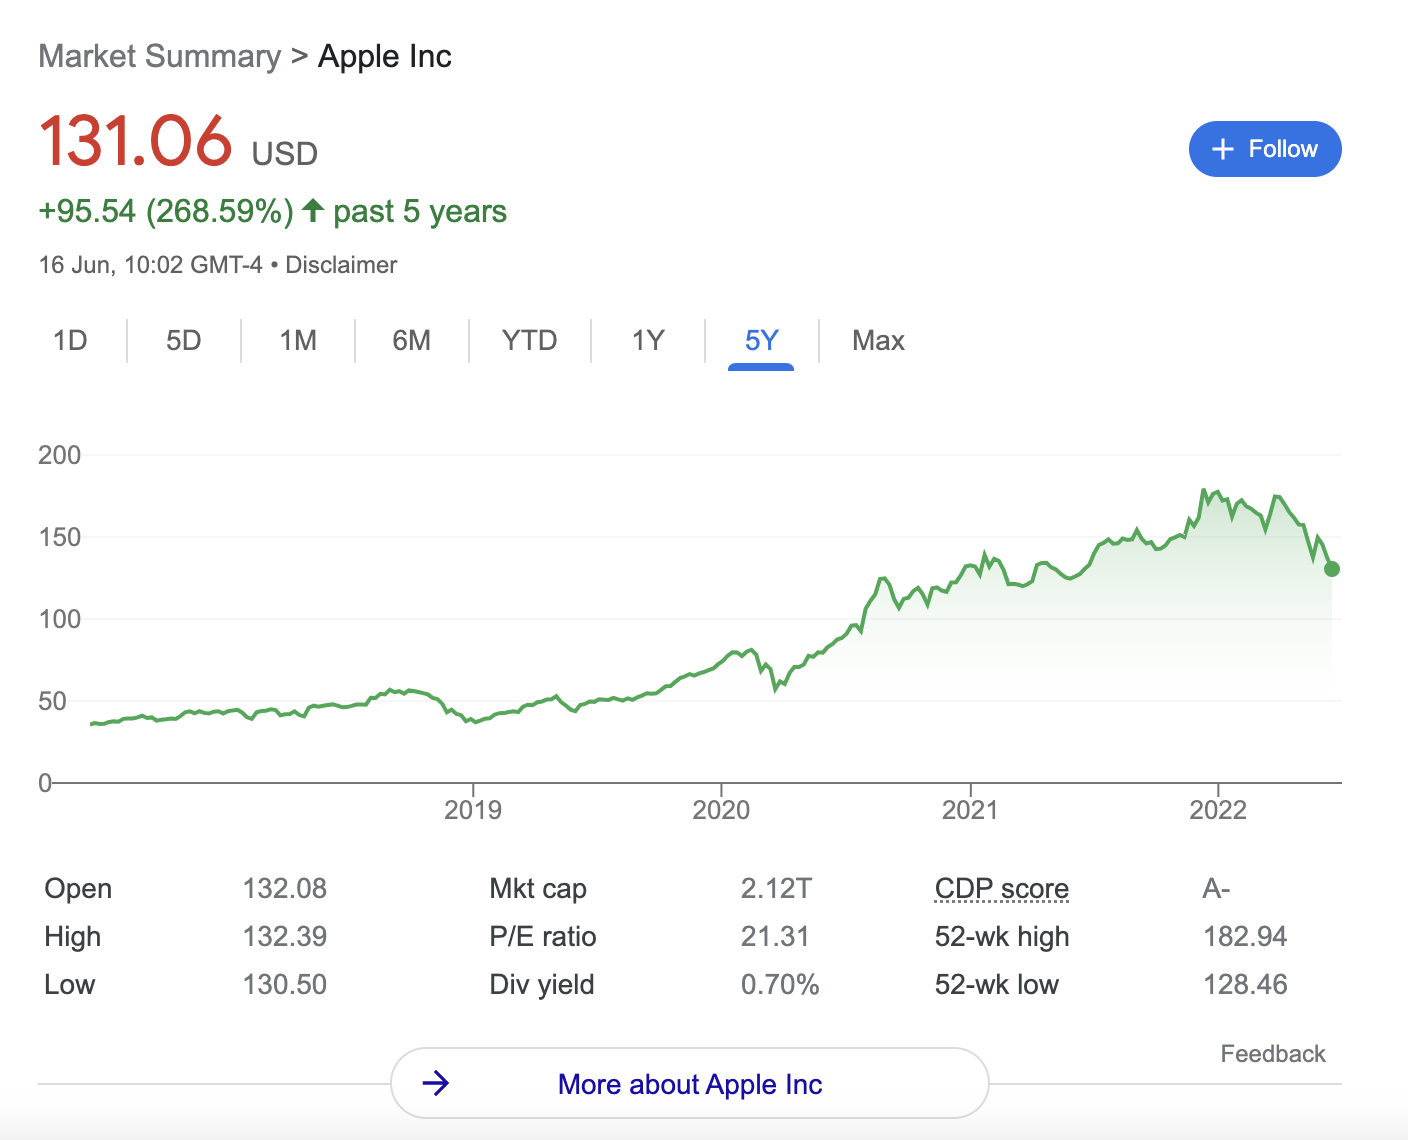Viewport: 1408px width, 1140px height.
Task: Show the YTD chart range
Action: click(x=529, y=341)
